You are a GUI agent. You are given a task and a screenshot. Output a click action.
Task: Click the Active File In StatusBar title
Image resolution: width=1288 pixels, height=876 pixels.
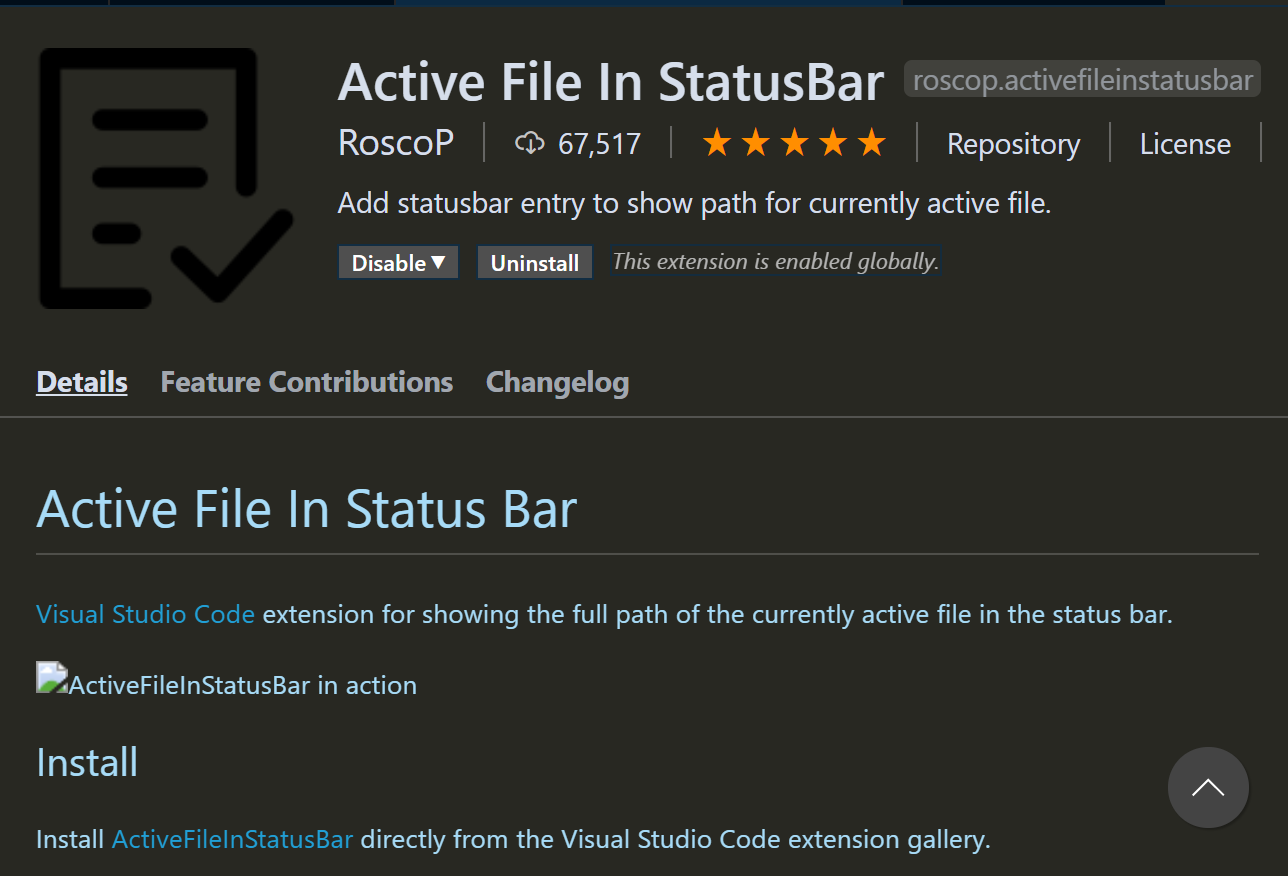611,82
